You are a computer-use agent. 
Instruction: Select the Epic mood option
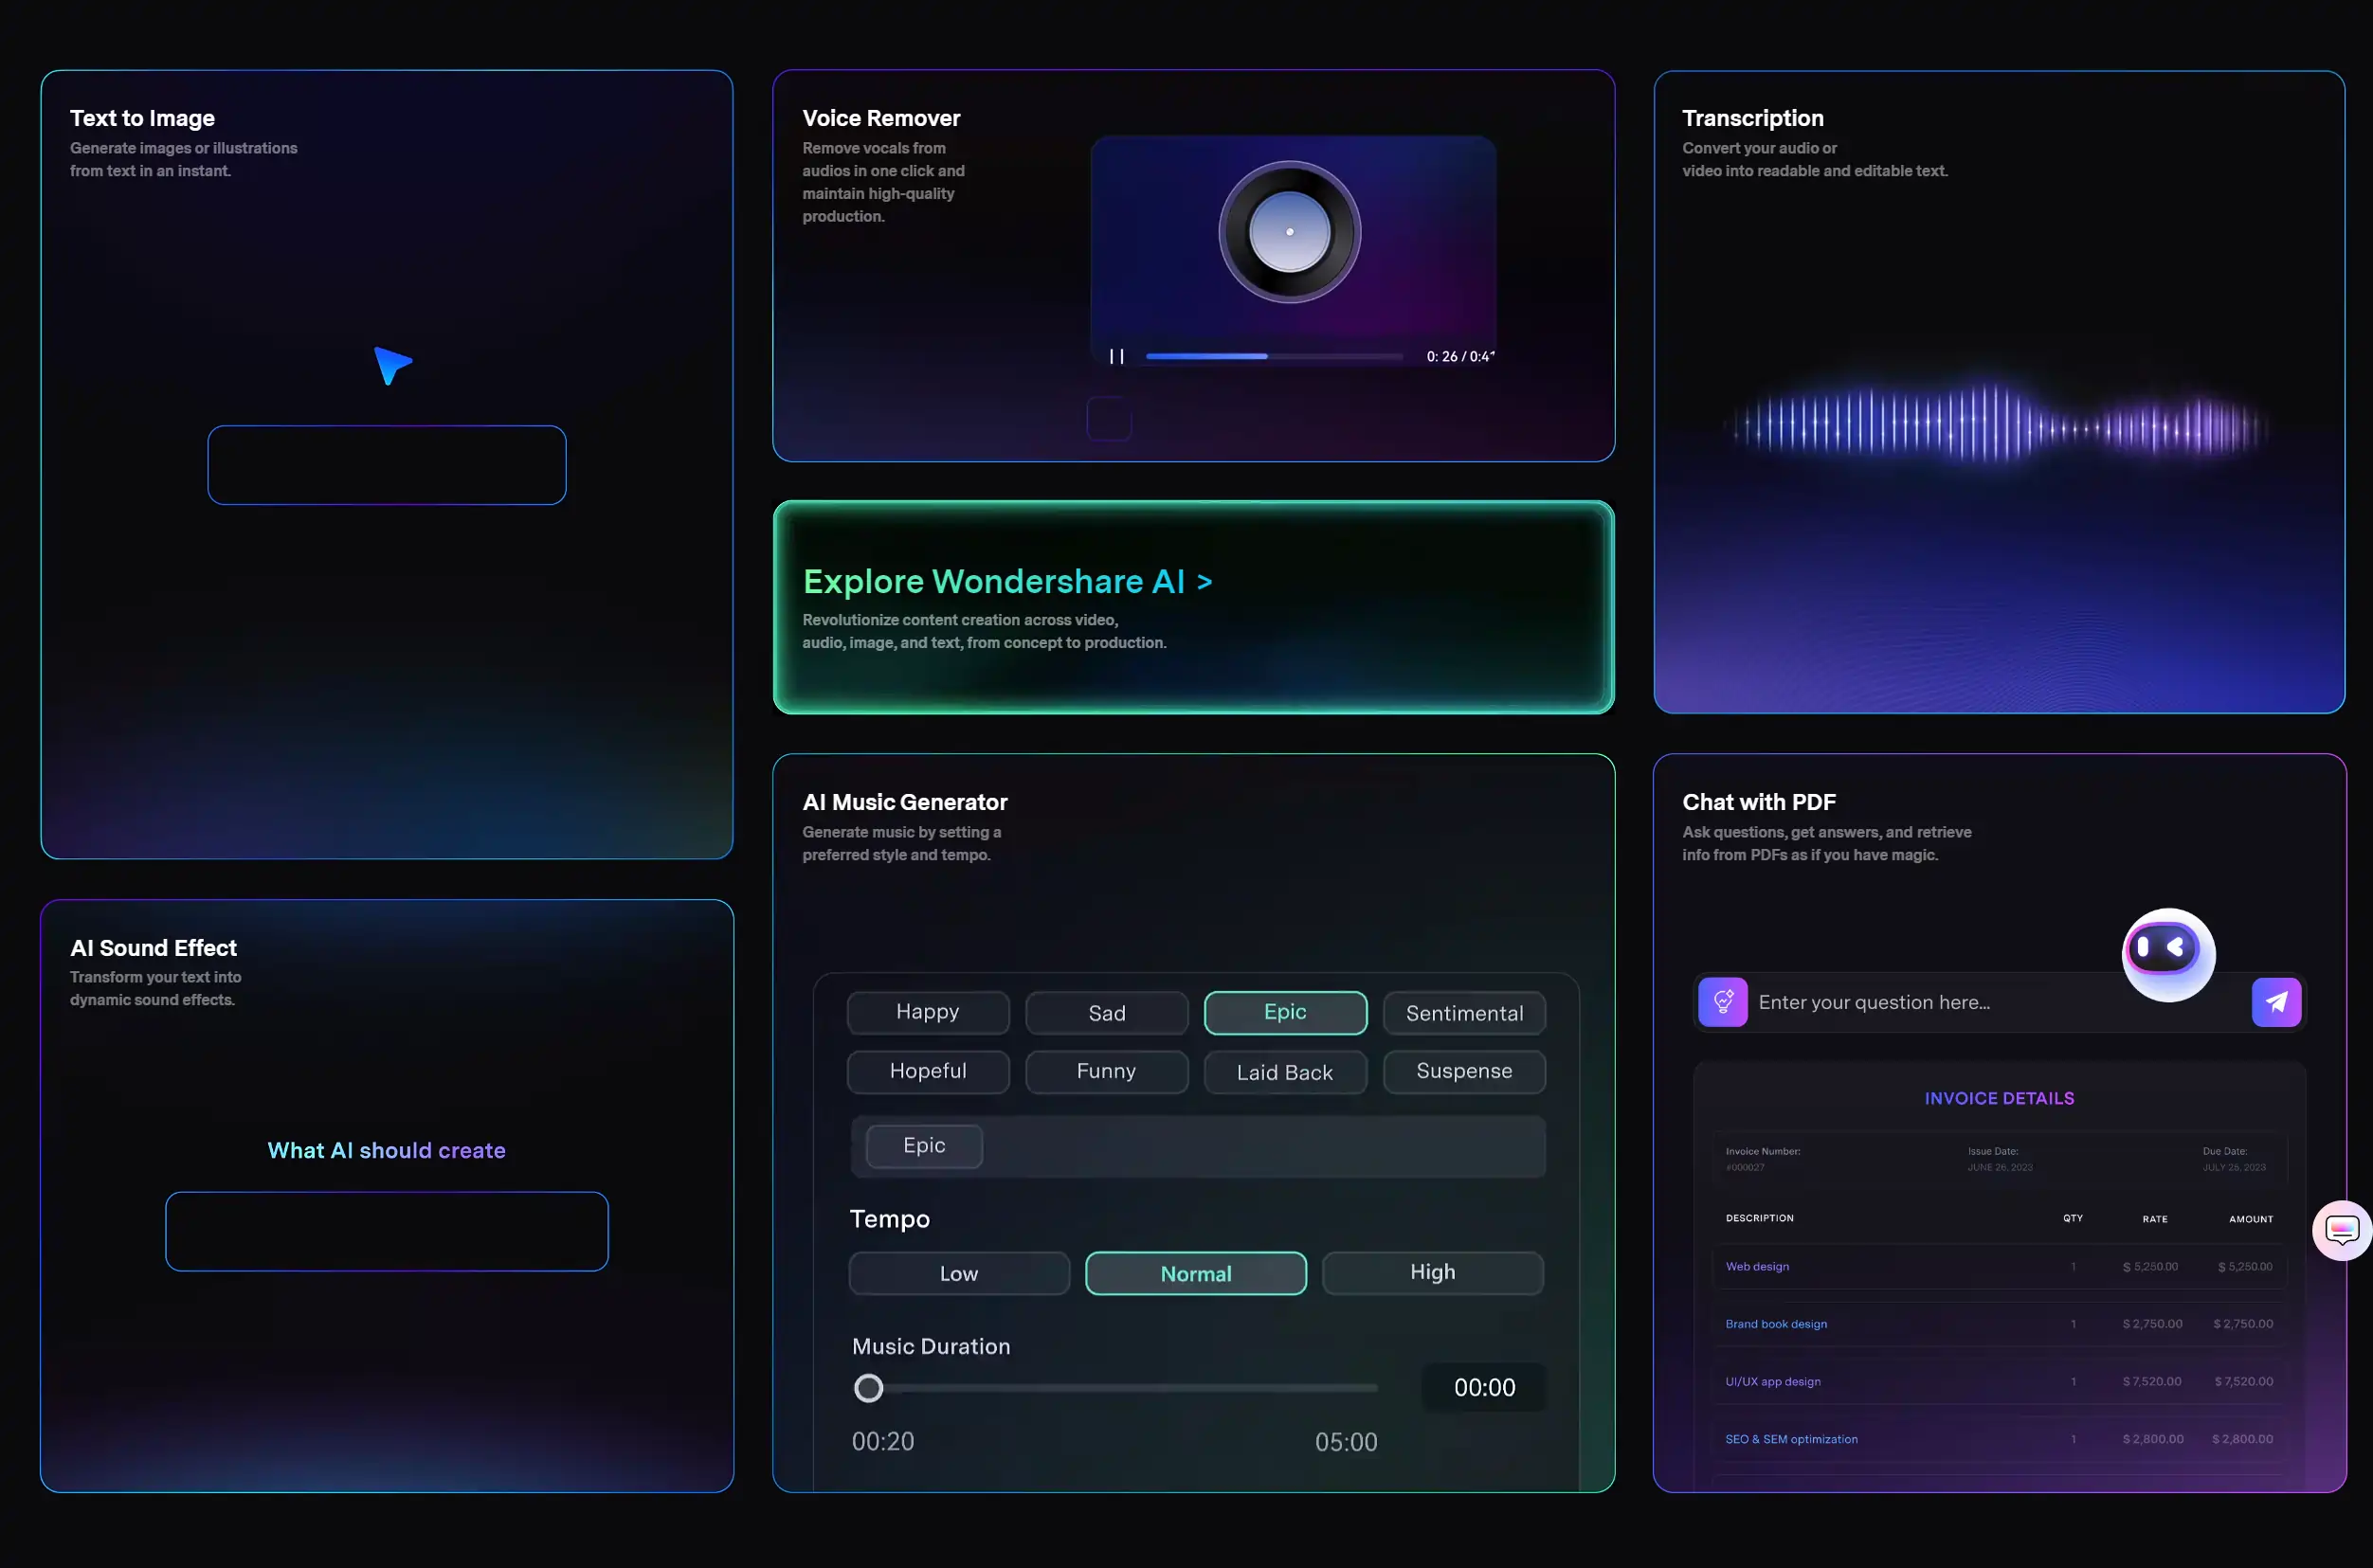[x=1285, y=1012]
